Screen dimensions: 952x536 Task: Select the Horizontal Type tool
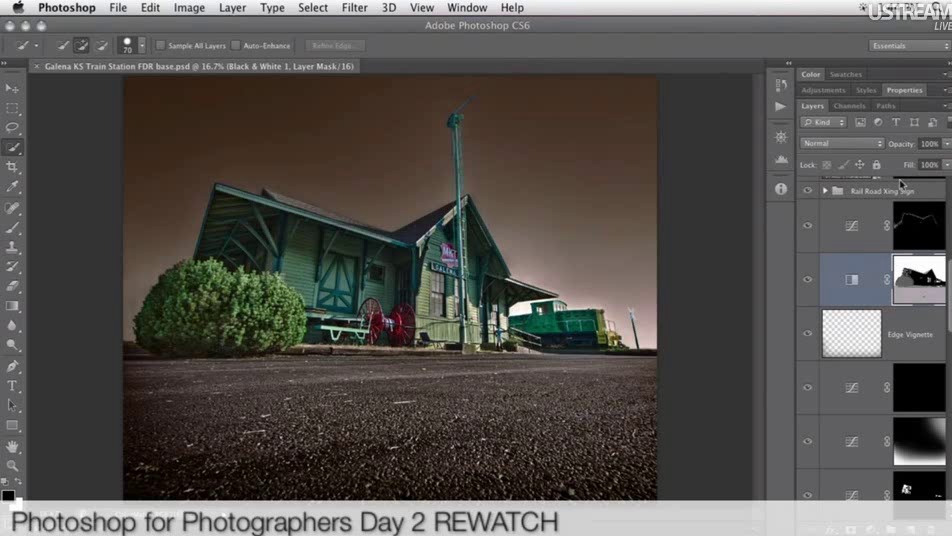[x=12, y=385]
